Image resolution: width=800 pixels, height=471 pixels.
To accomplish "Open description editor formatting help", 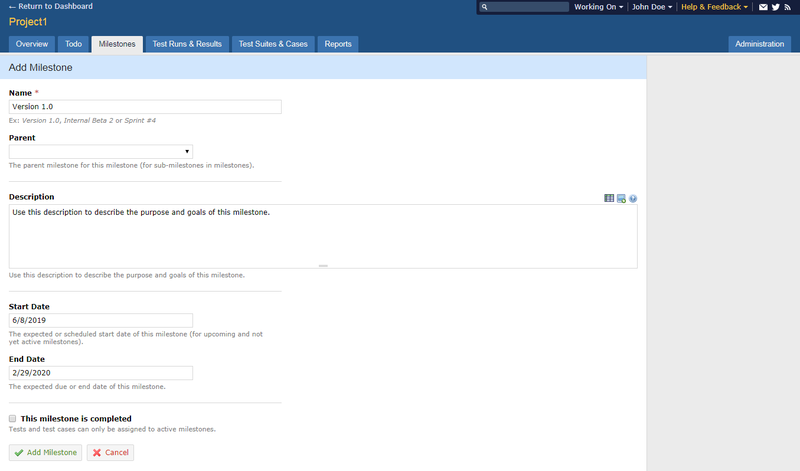I will click(x=633, y=199).
